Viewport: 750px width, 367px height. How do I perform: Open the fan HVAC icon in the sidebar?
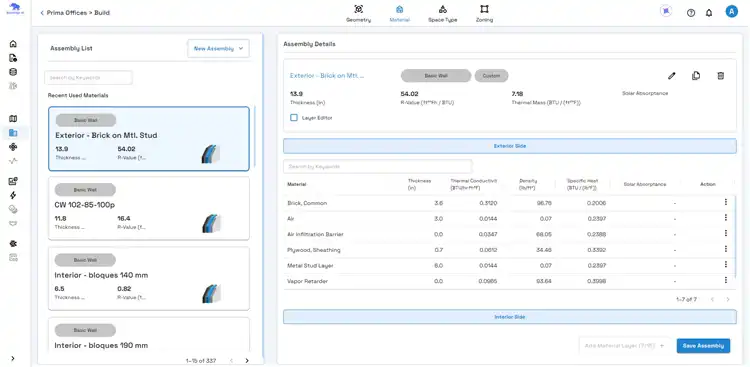(x=13, y=147)
